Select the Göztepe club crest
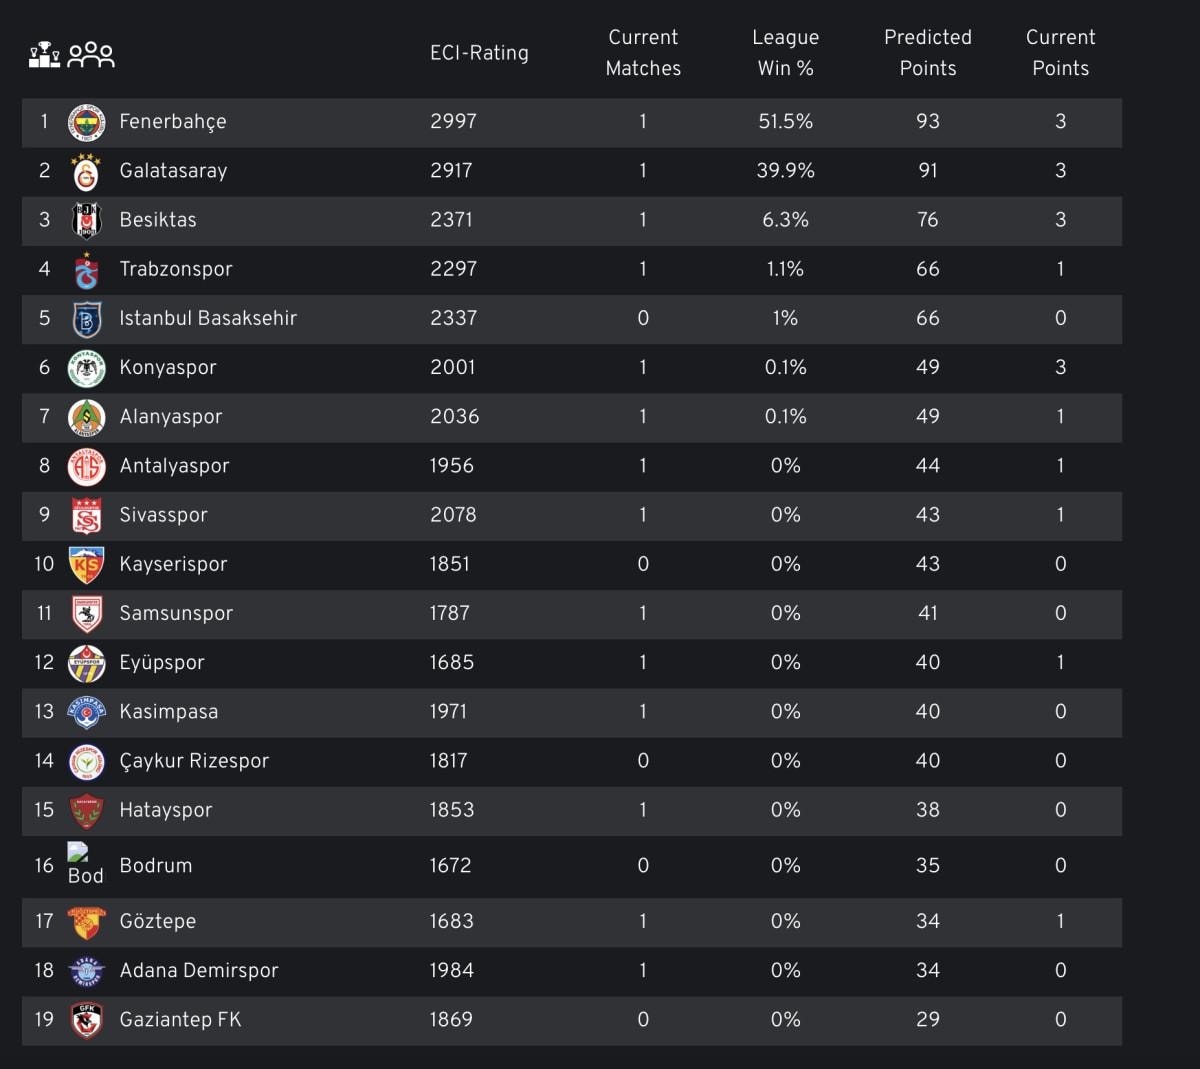This screenshot has width=1200, height=1069. (x=87, y=922)
